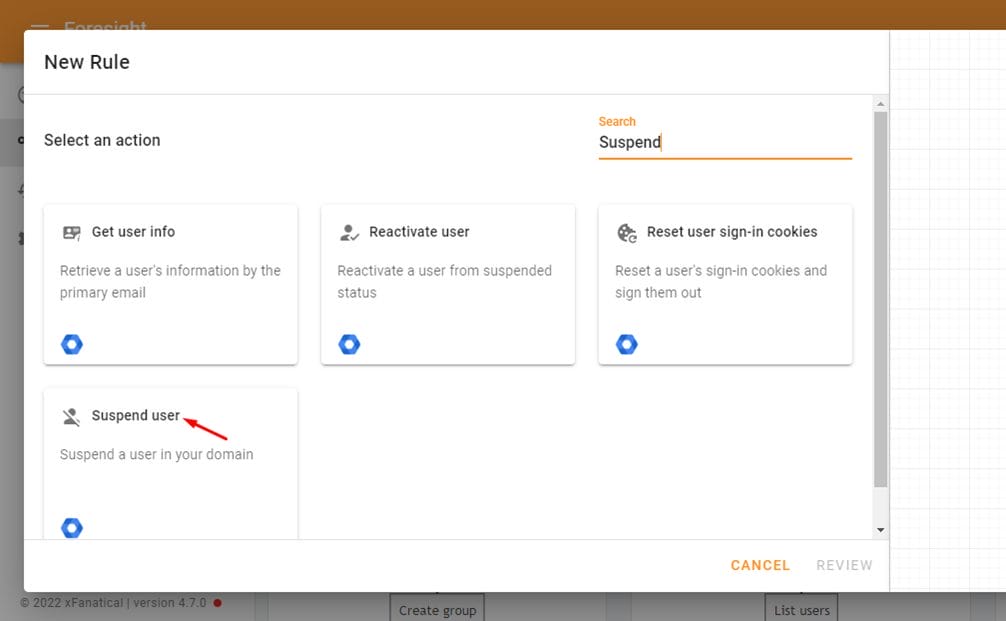This screenshot has width=1006, height=621.
Task: Choose the Get user info action
Action: click(x=133, y=232)
